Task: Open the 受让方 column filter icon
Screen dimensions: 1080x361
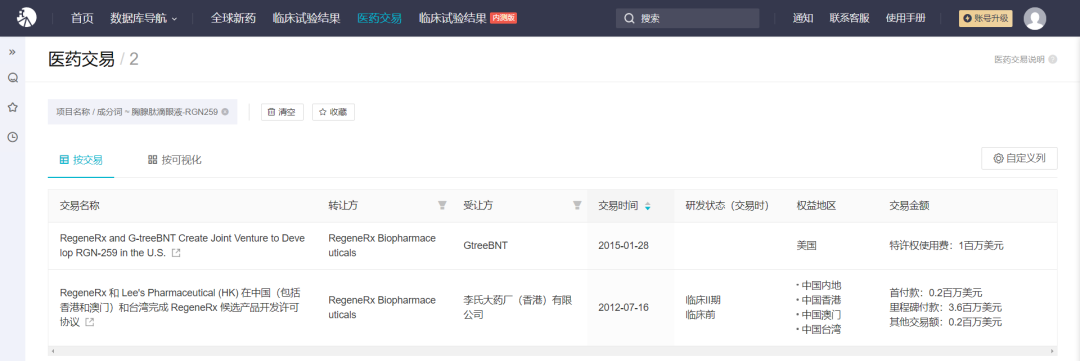Action: (577, 205)
